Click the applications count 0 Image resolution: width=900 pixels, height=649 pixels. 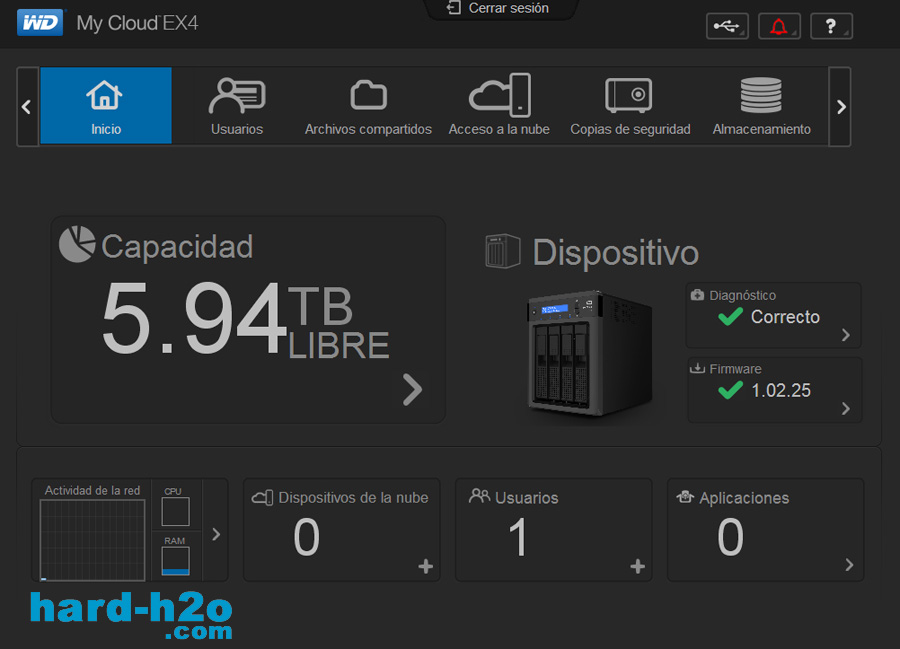click(x=731, y=537)
